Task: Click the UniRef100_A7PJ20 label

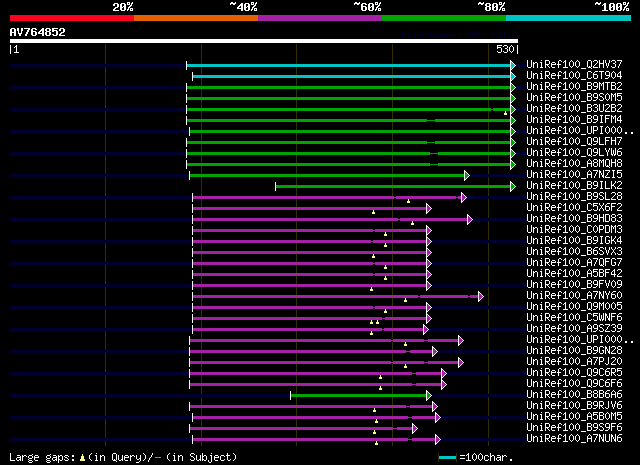Action: pos(574,362)
